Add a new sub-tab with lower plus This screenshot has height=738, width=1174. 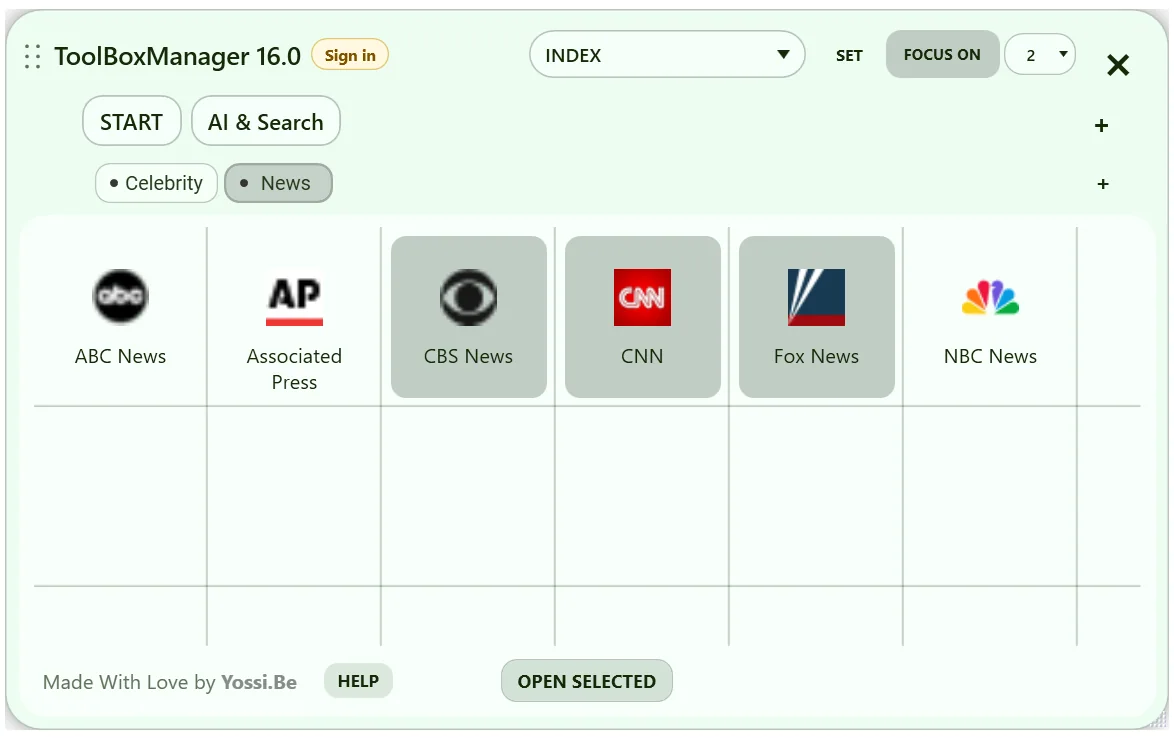pyautogui.click(x=1103, y=183)
